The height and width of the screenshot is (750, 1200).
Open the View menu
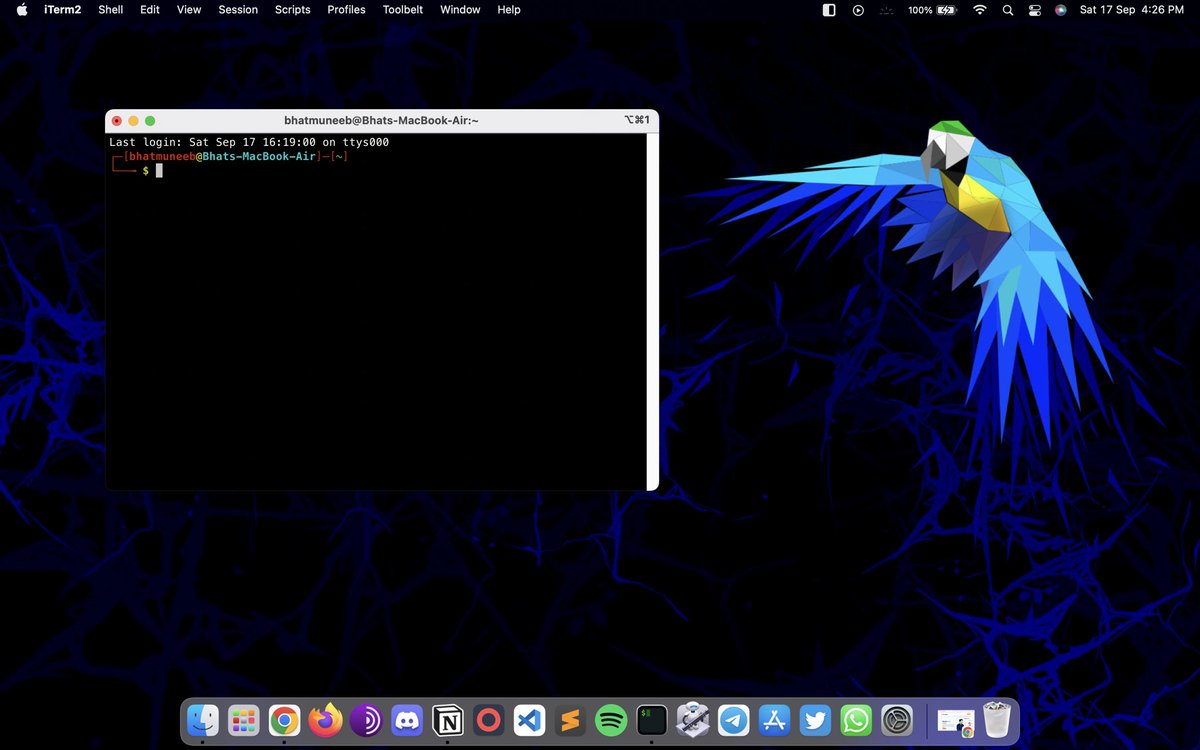tap(189, 10)
